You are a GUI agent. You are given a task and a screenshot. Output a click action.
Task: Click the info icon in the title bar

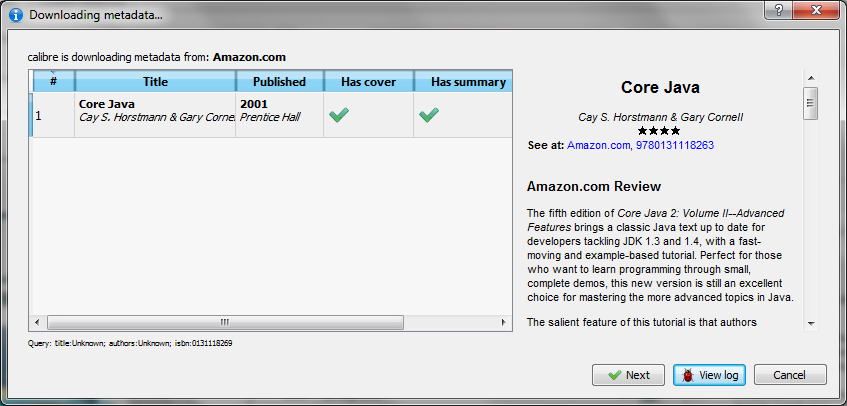(15, 15)
